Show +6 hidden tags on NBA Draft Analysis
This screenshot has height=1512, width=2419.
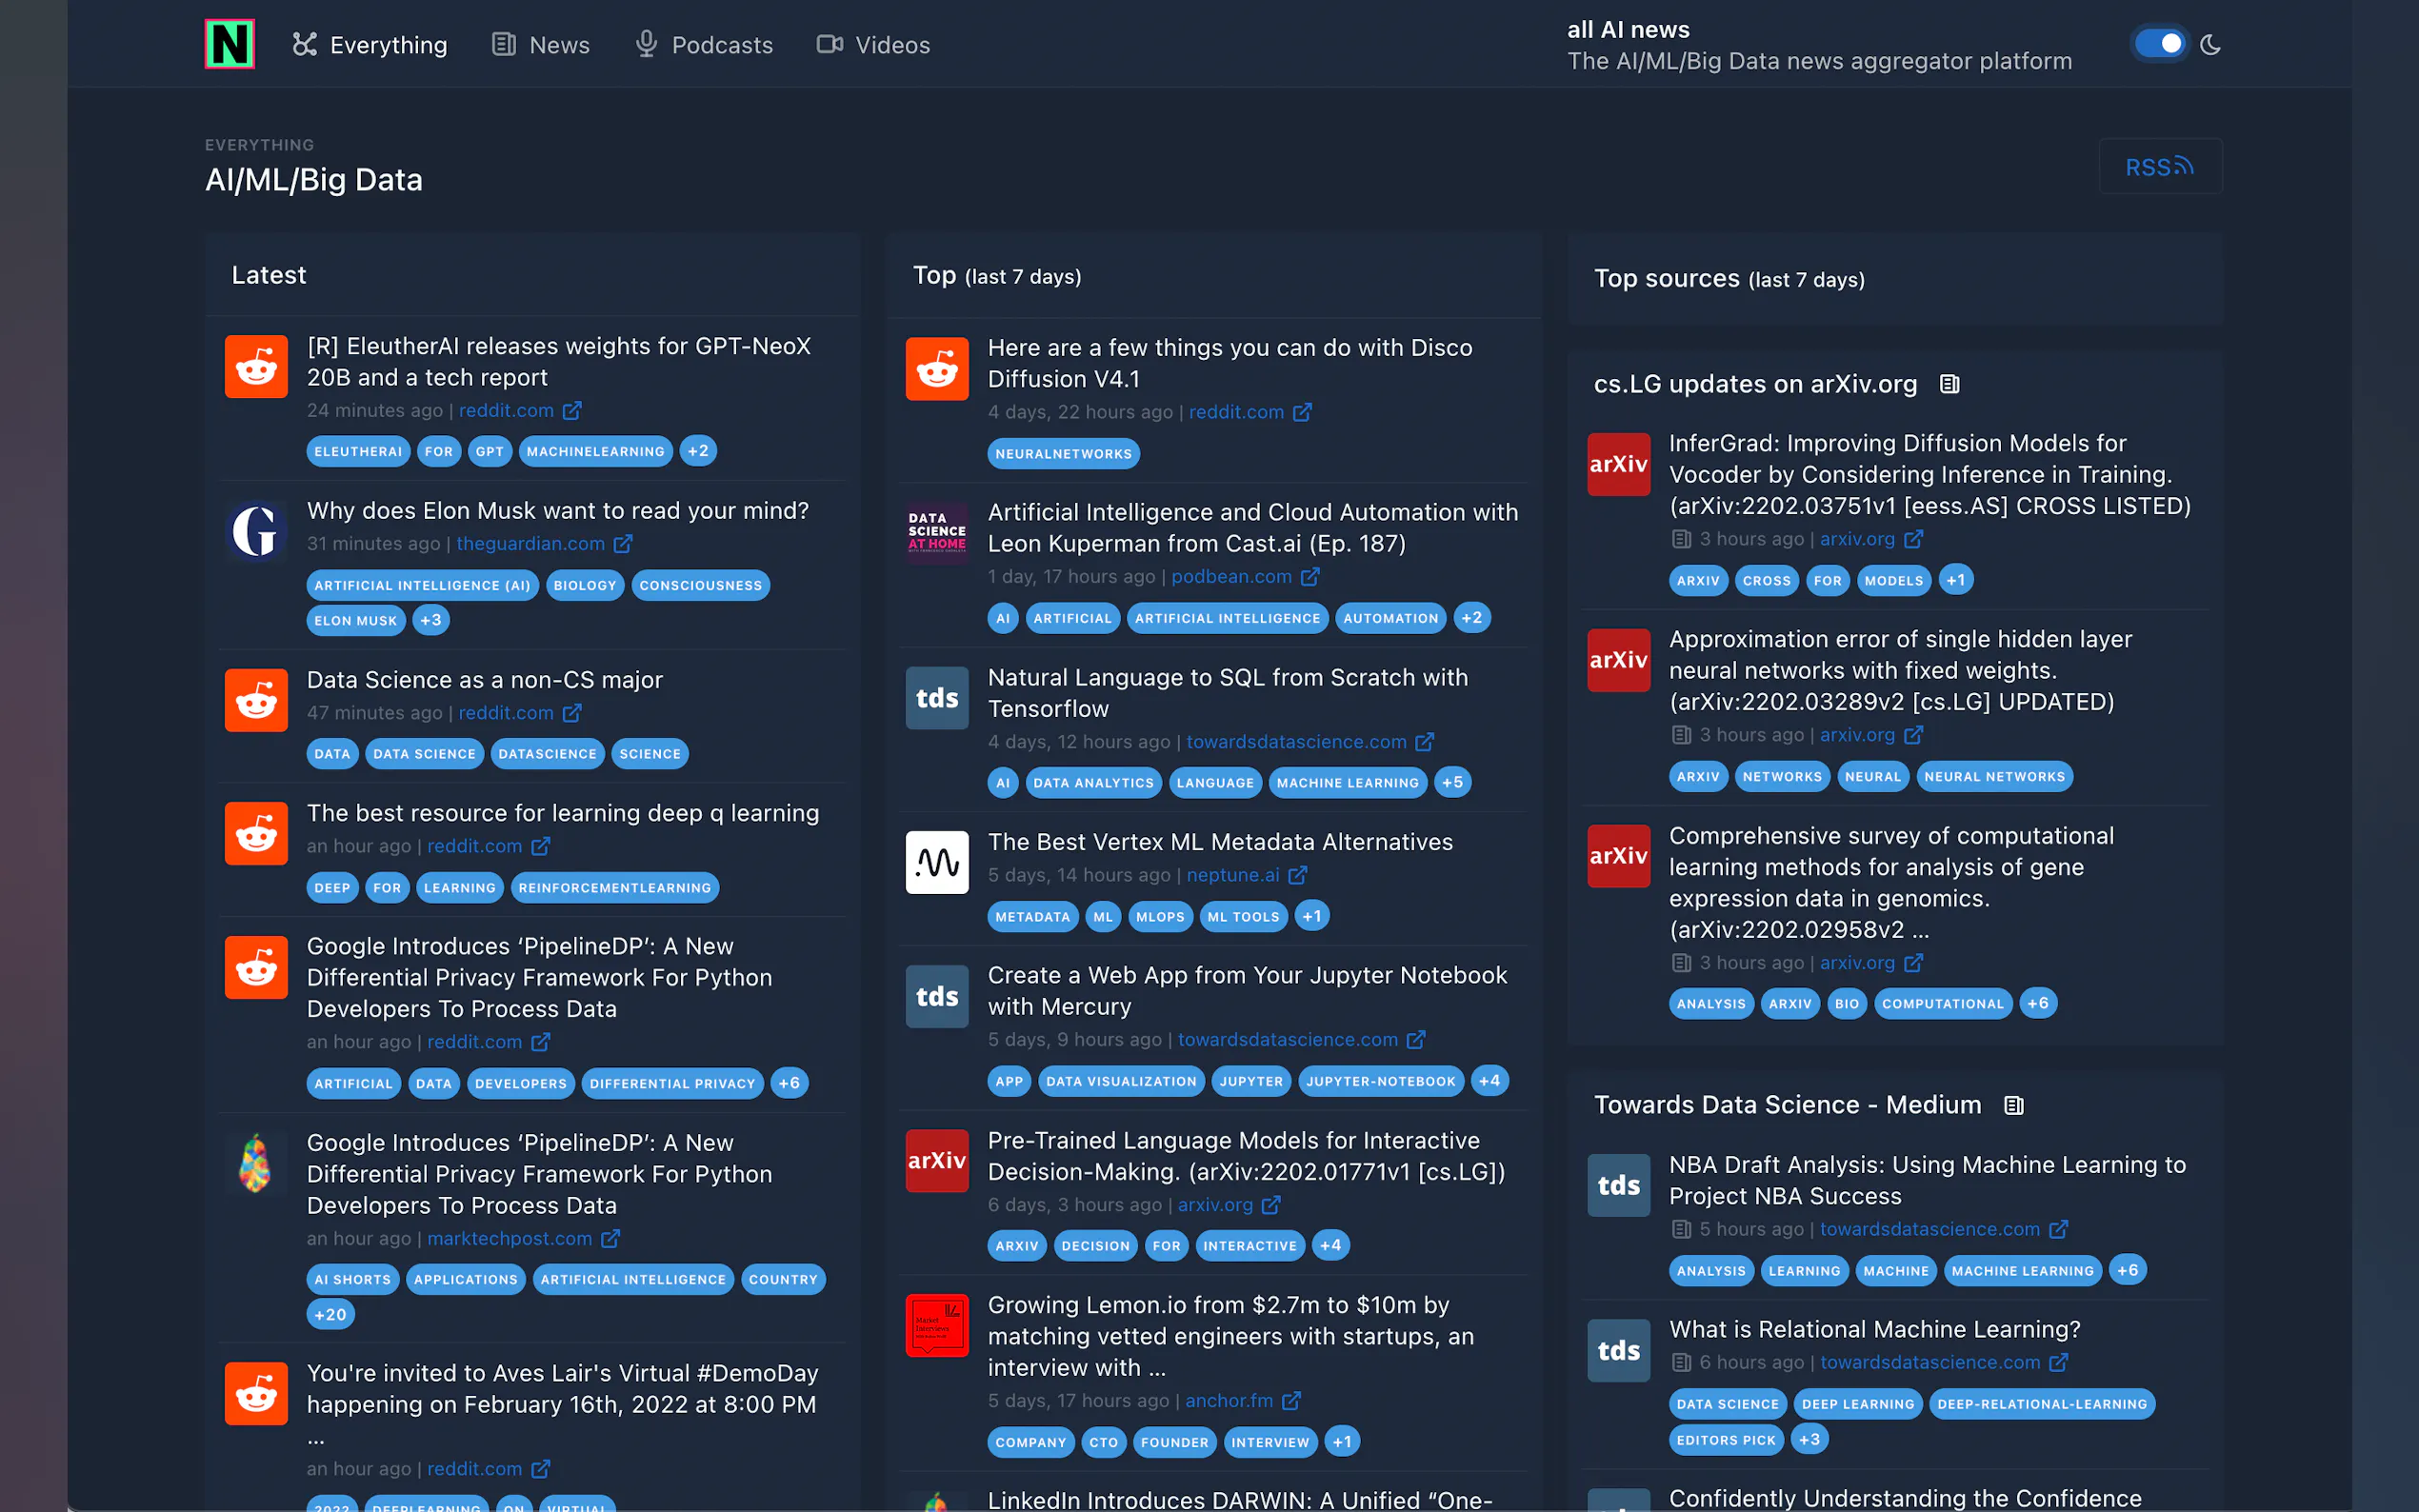(x=2128, y=1270)
